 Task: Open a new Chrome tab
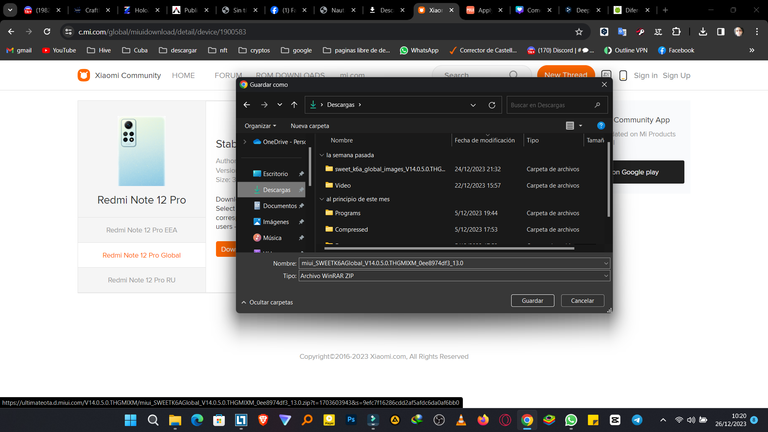coord(665,10)
